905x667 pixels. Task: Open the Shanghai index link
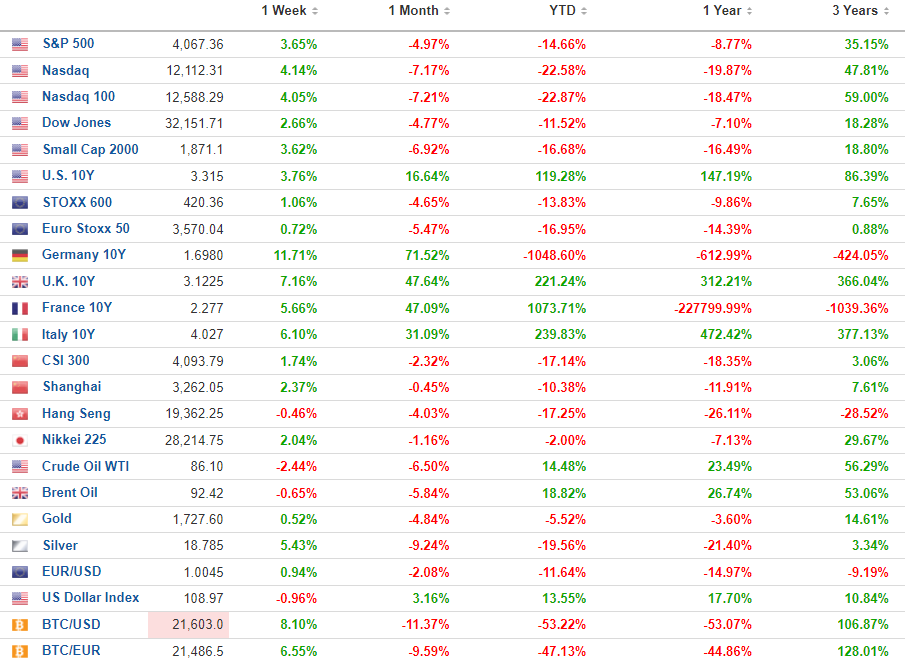coord(72,387)
